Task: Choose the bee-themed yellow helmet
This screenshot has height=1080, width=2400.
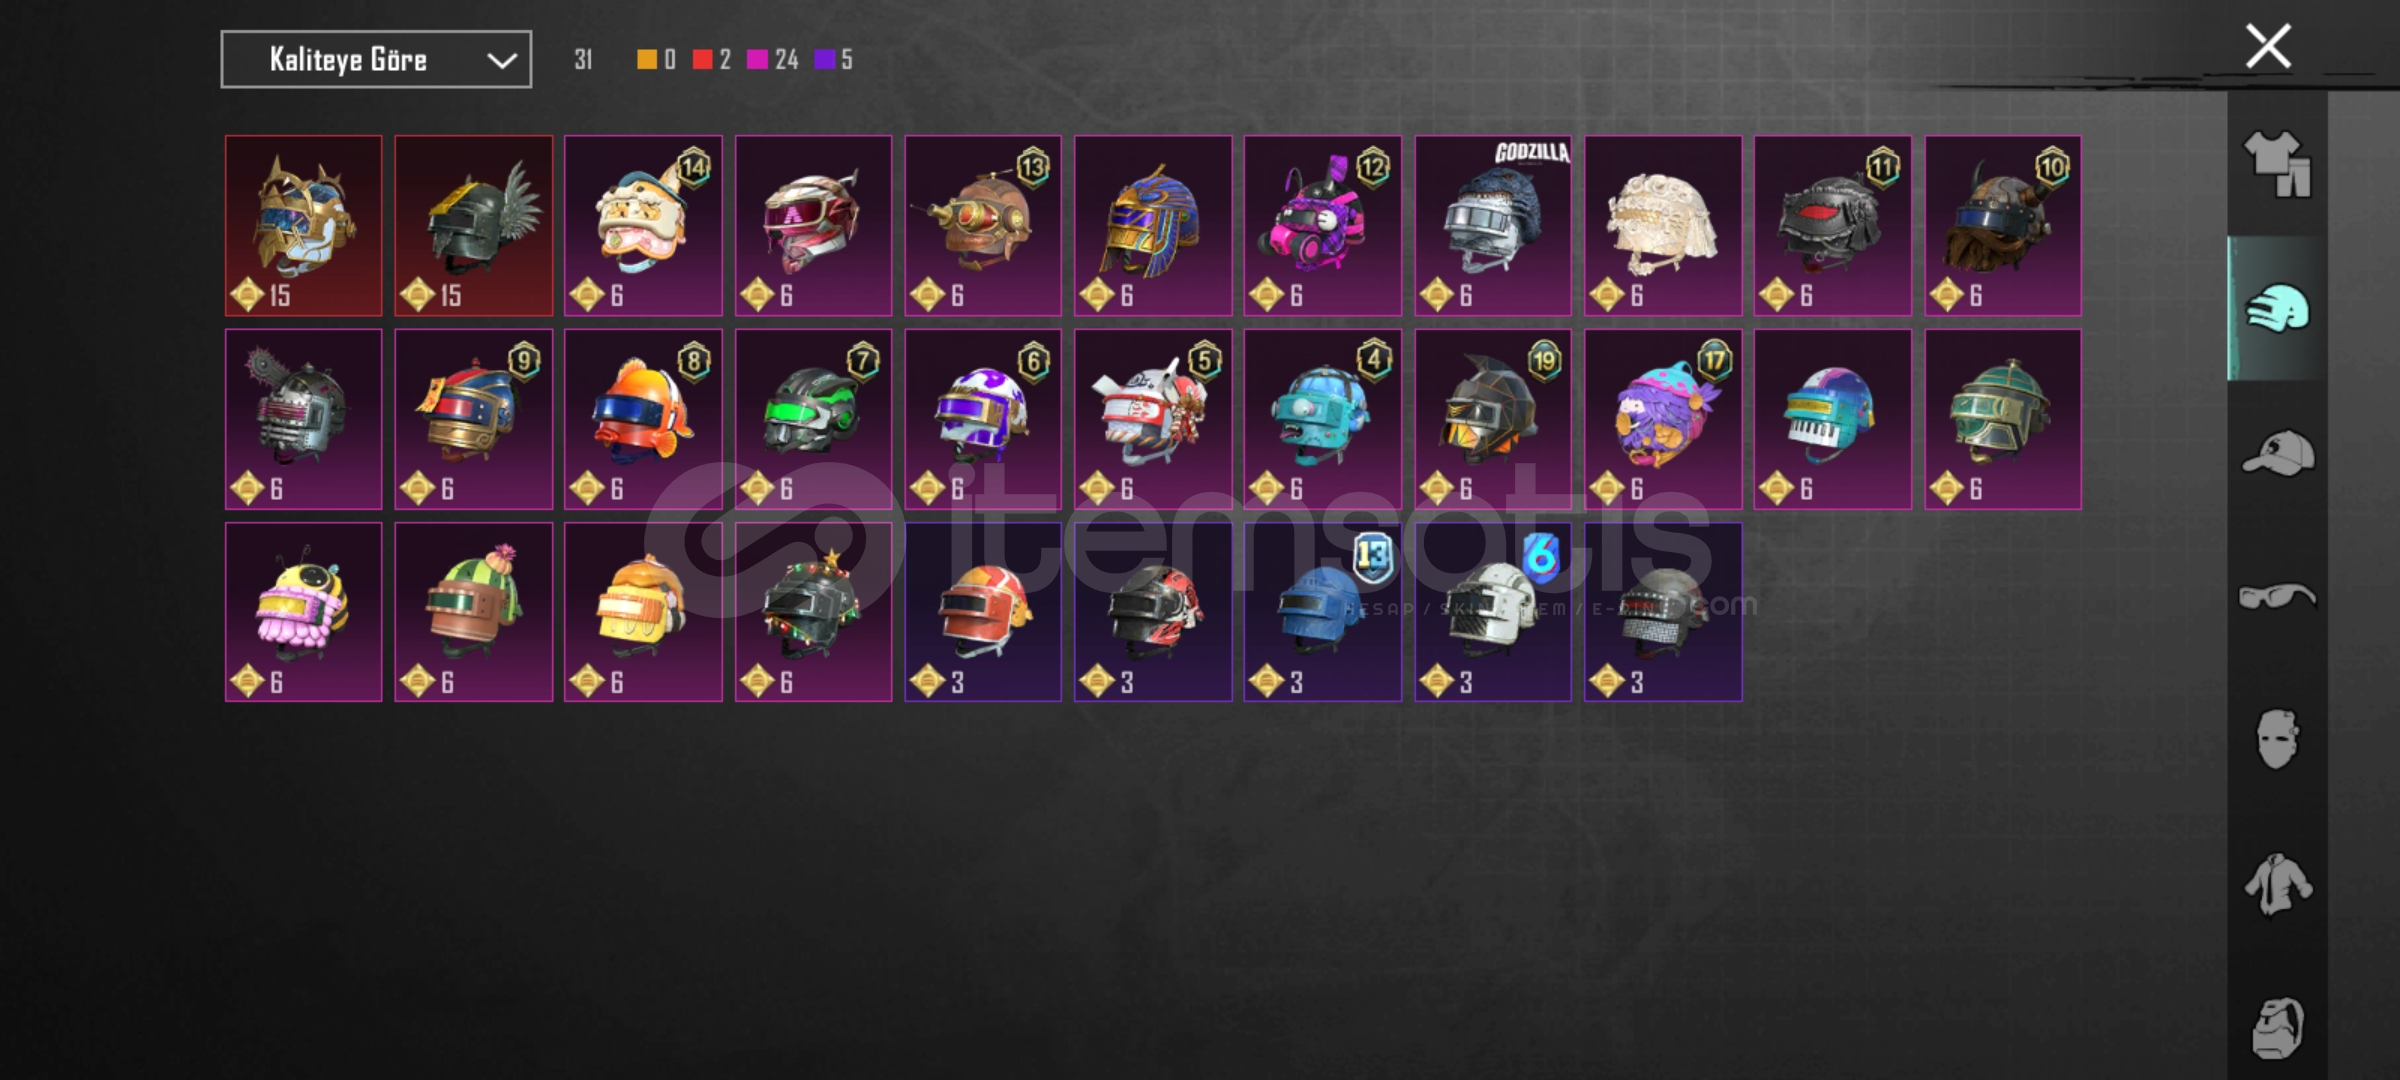Action: click(x=304, y=612)
